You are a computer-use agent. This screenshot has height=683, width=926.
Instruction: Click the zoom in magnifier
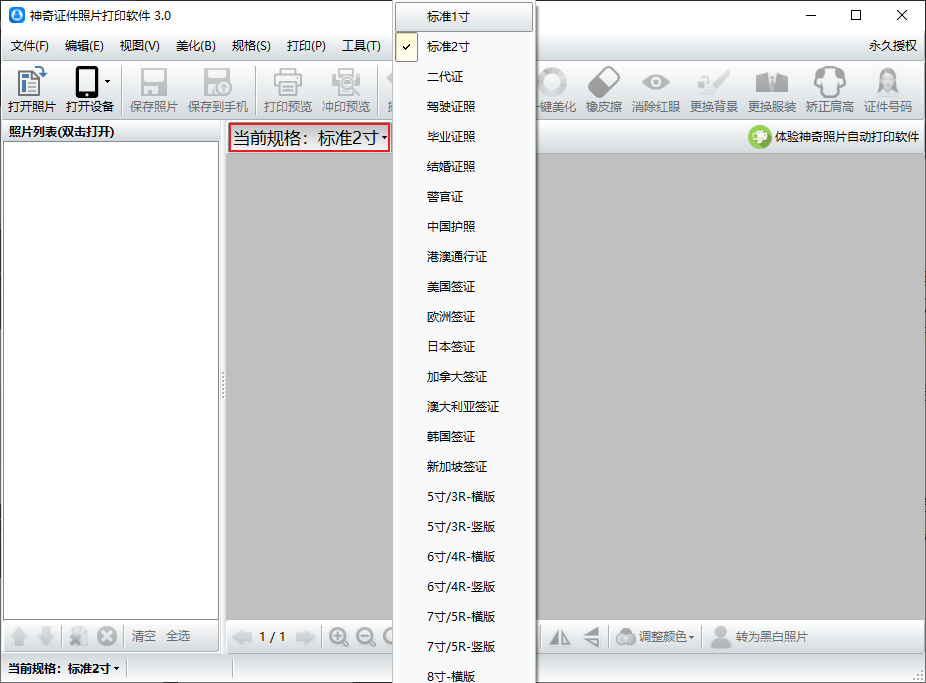(x=338, y=637)
